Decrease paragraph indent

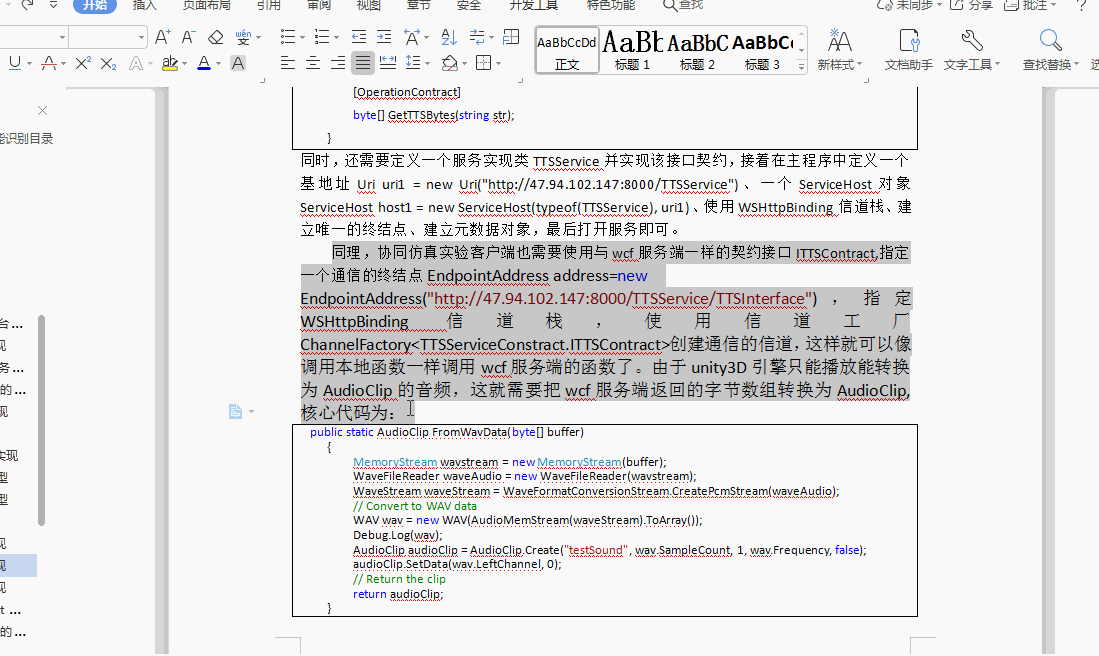[359, 37]
